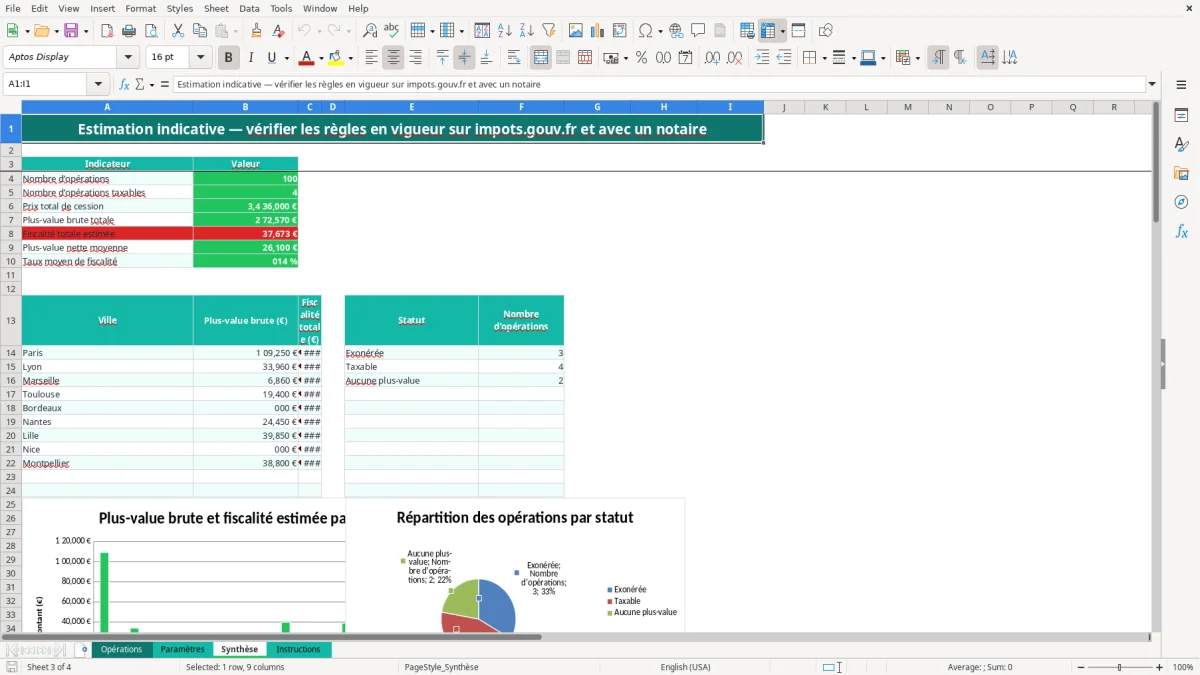Click the Export as PDF icon
This screenshot has width=1200, height=675.
coord(107,31)
